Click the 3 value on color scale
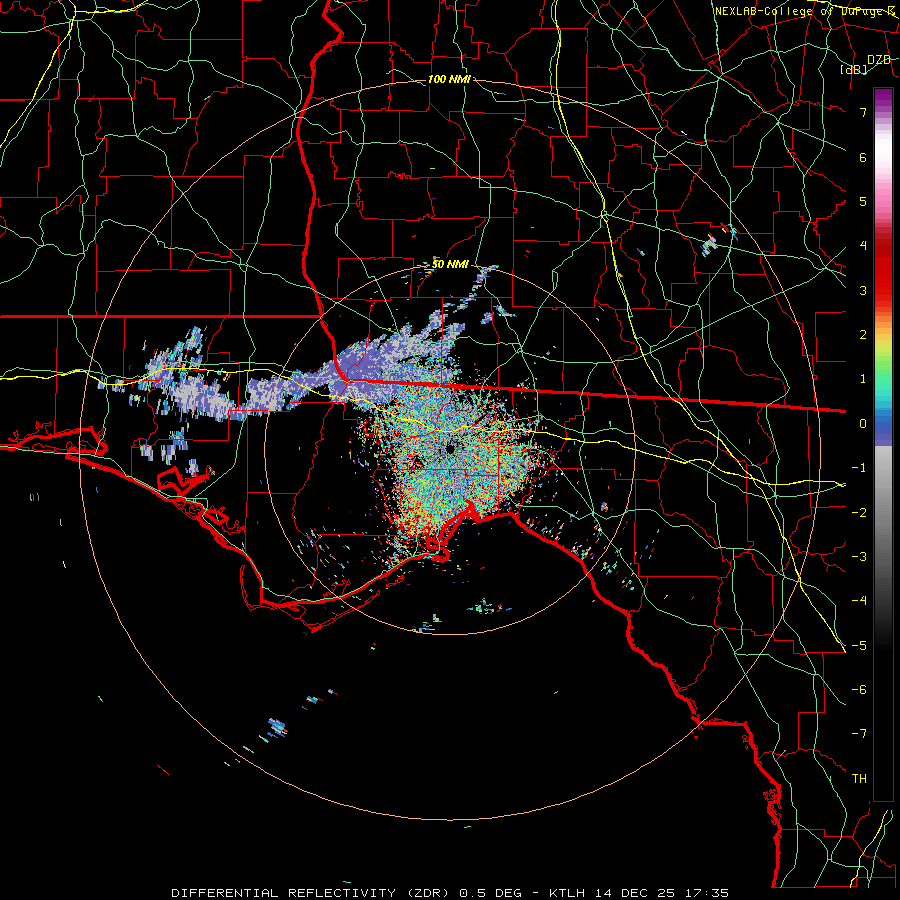The height and width of the screenshot is (900, 900). tap(863, 290)
